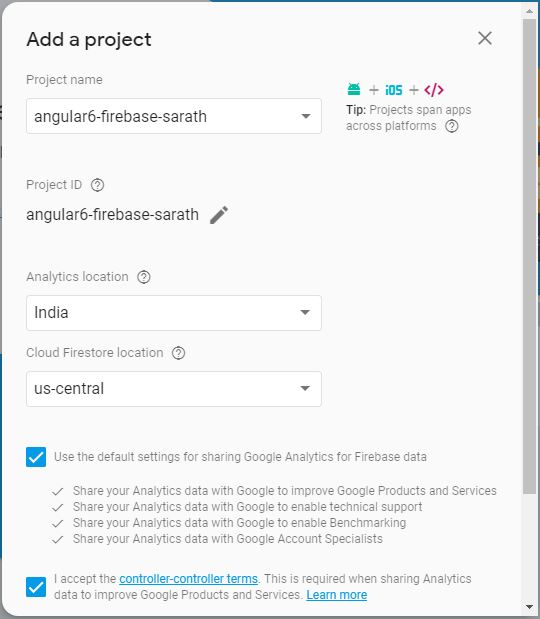Click the Learn more link

click(337, 595)
